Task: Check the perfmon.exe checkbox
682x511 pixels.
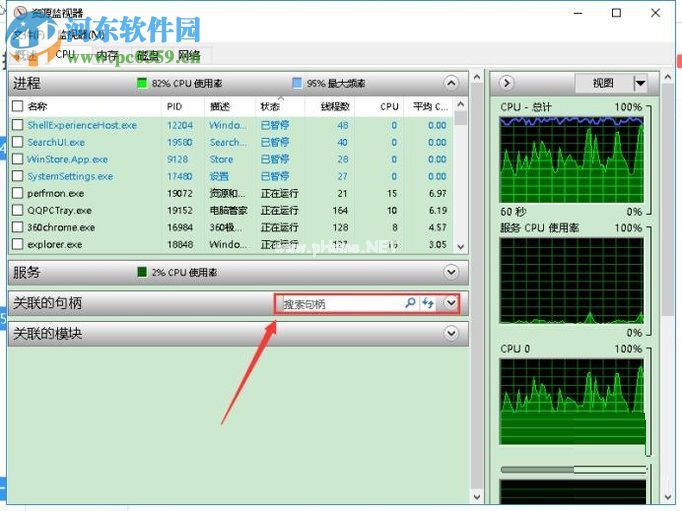Action: point(17,193)
